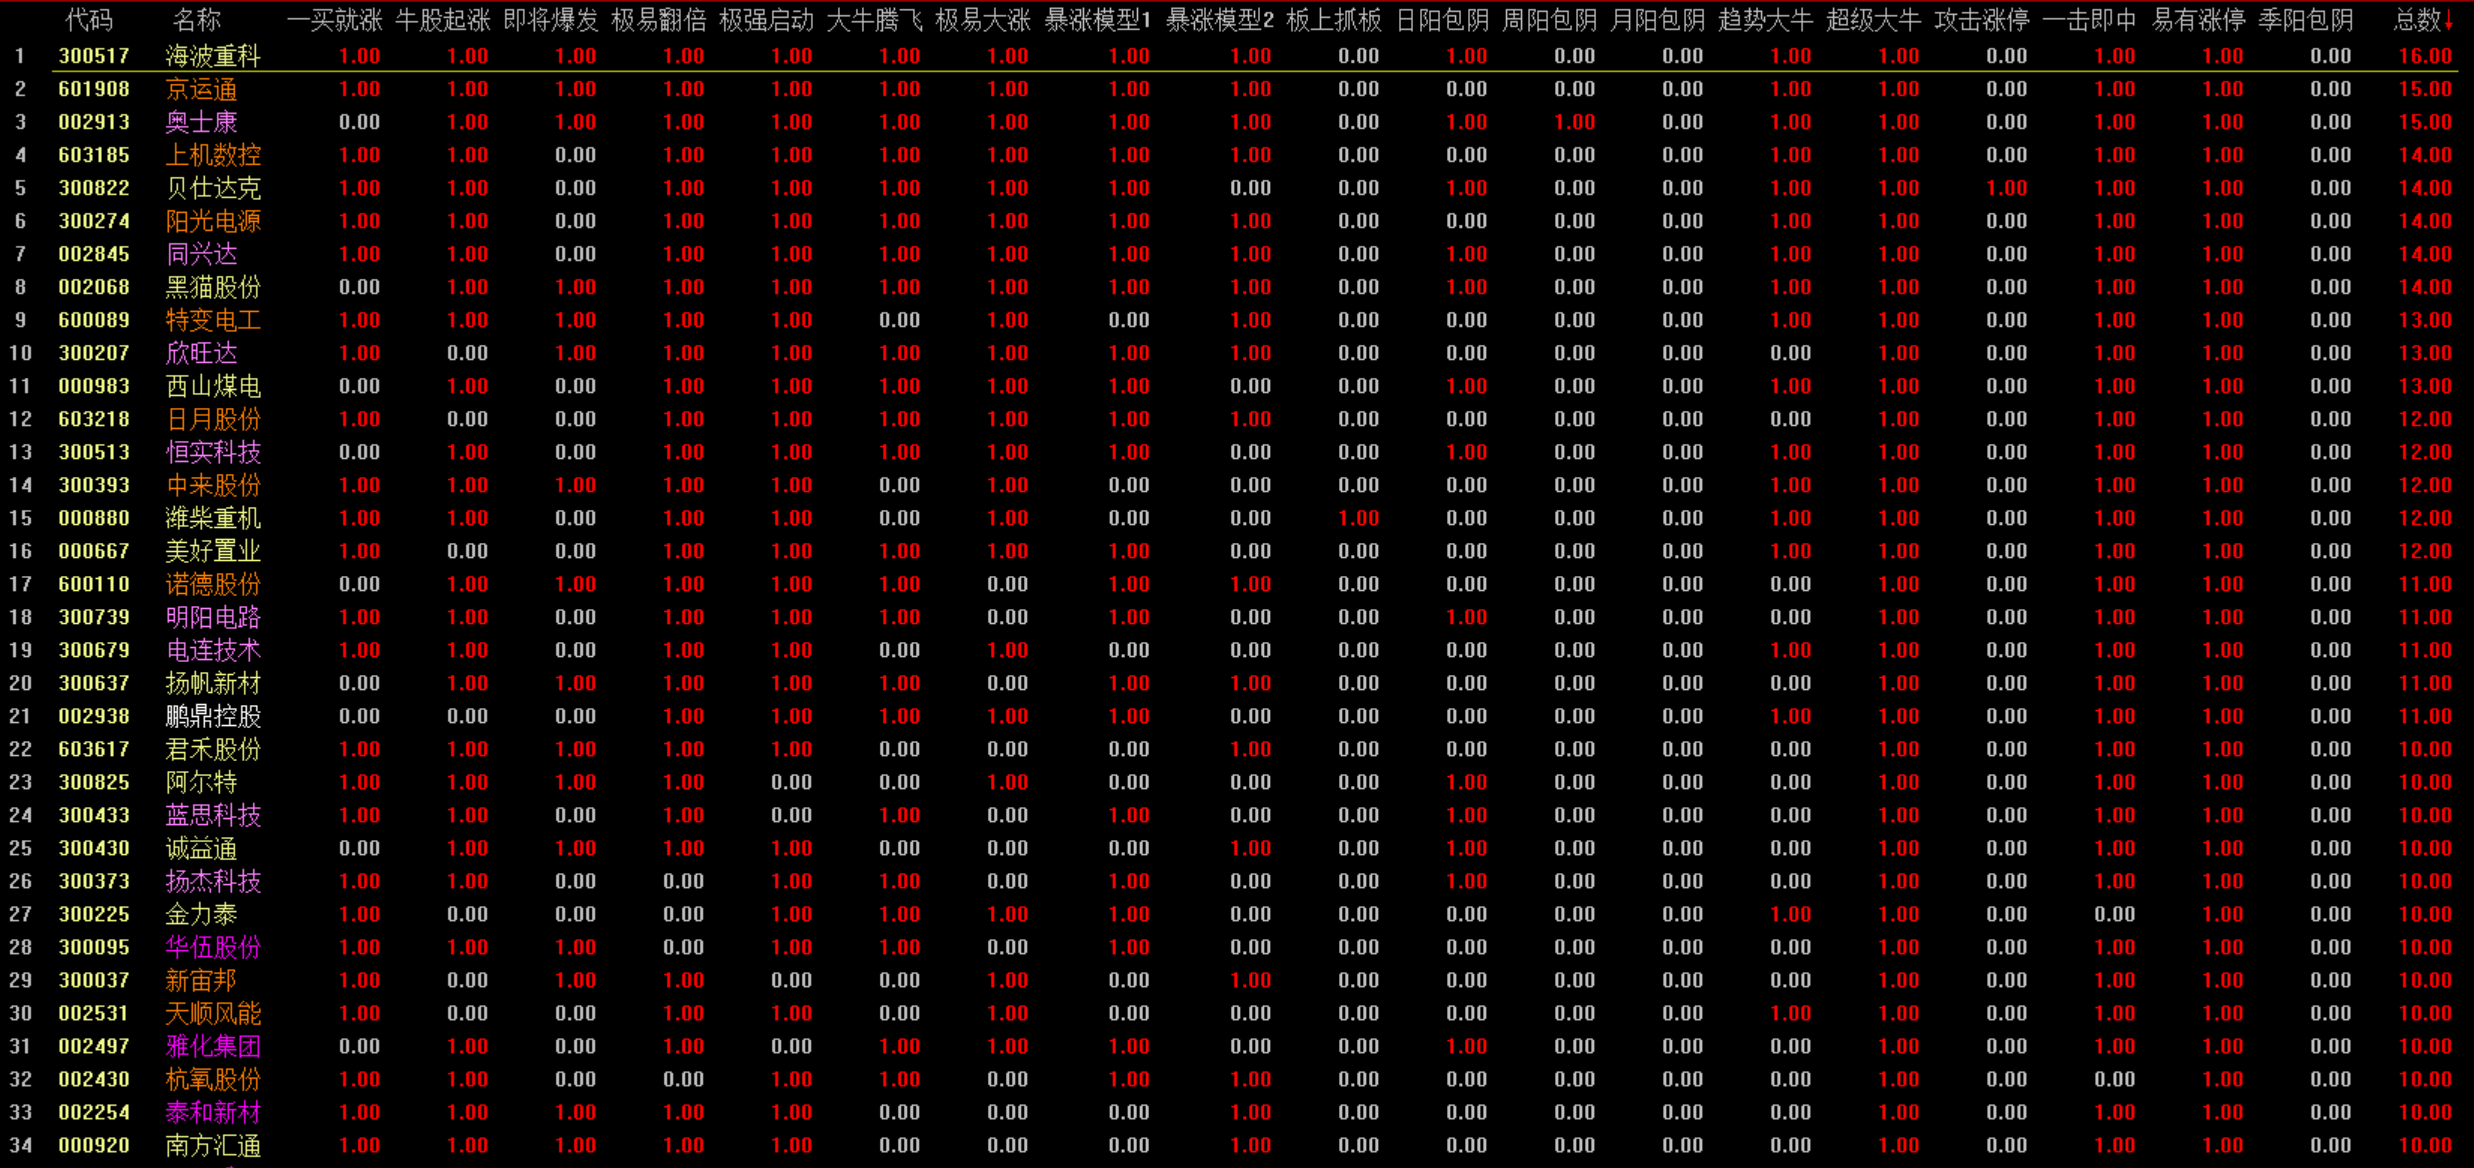The width and height of the screenshot is (2474, 1168).
Task: Select stock name 扬帆新材
Action: click(x=213, y=683)
